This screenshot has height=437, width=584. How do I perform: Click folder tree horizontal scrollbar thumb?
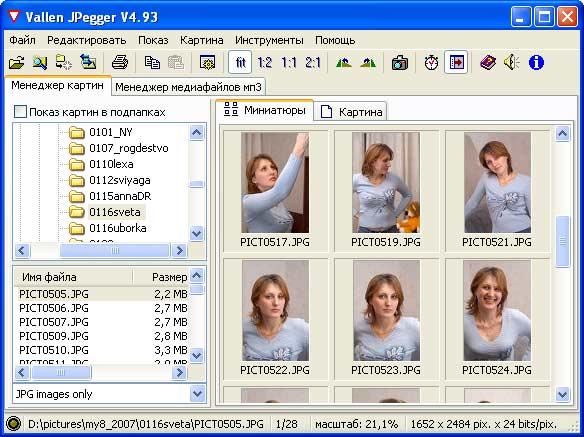[x=115, y=250]
